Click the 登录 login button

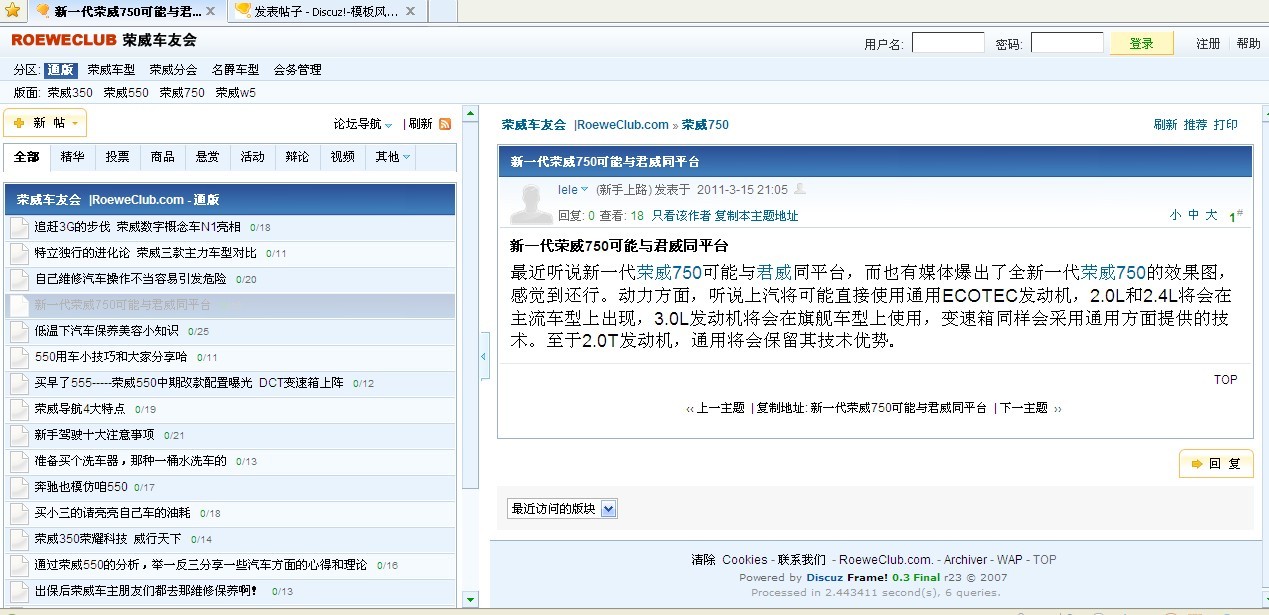(x=1142, y=43)
